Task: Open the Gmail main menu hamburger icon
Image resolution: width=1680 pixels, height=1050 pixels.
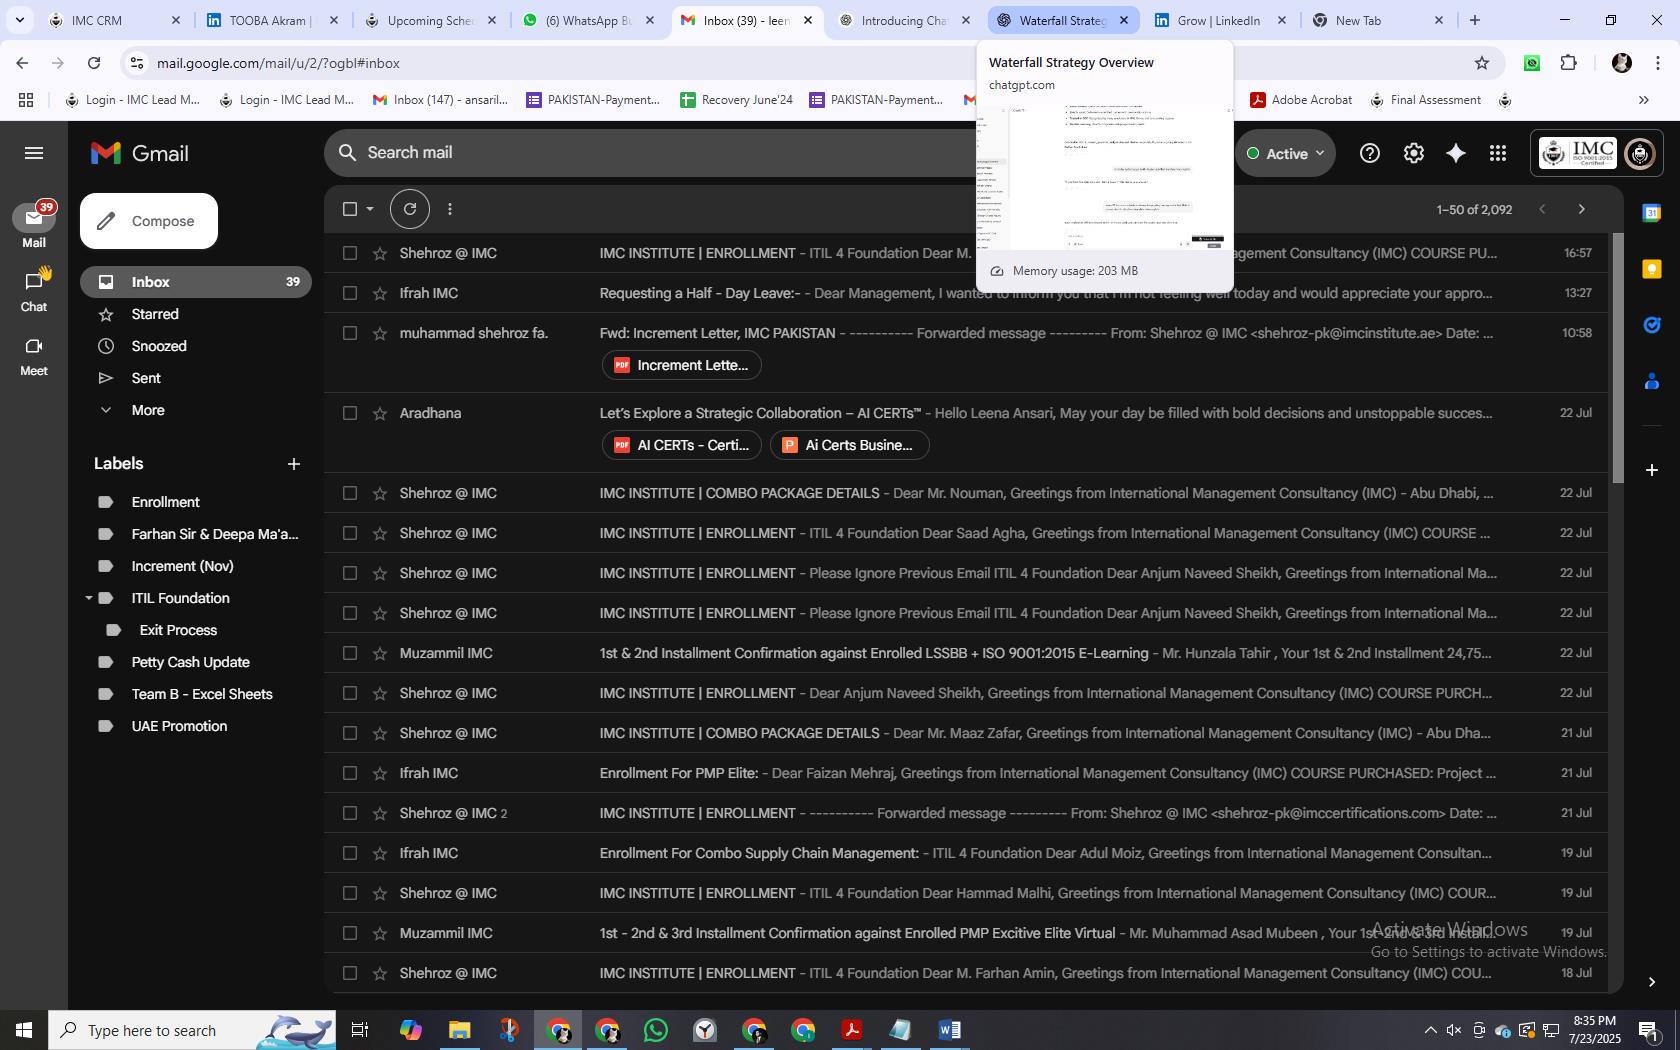Action: click(x=34, y=153)
